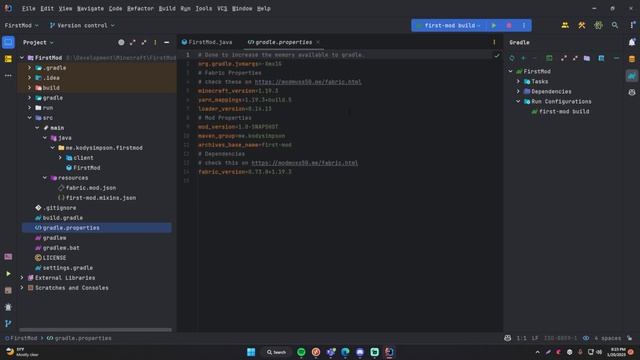The image size is (640, 360).
Task: Expand all in Project panel
Action: pyautogui.click(x=133, y=42)
